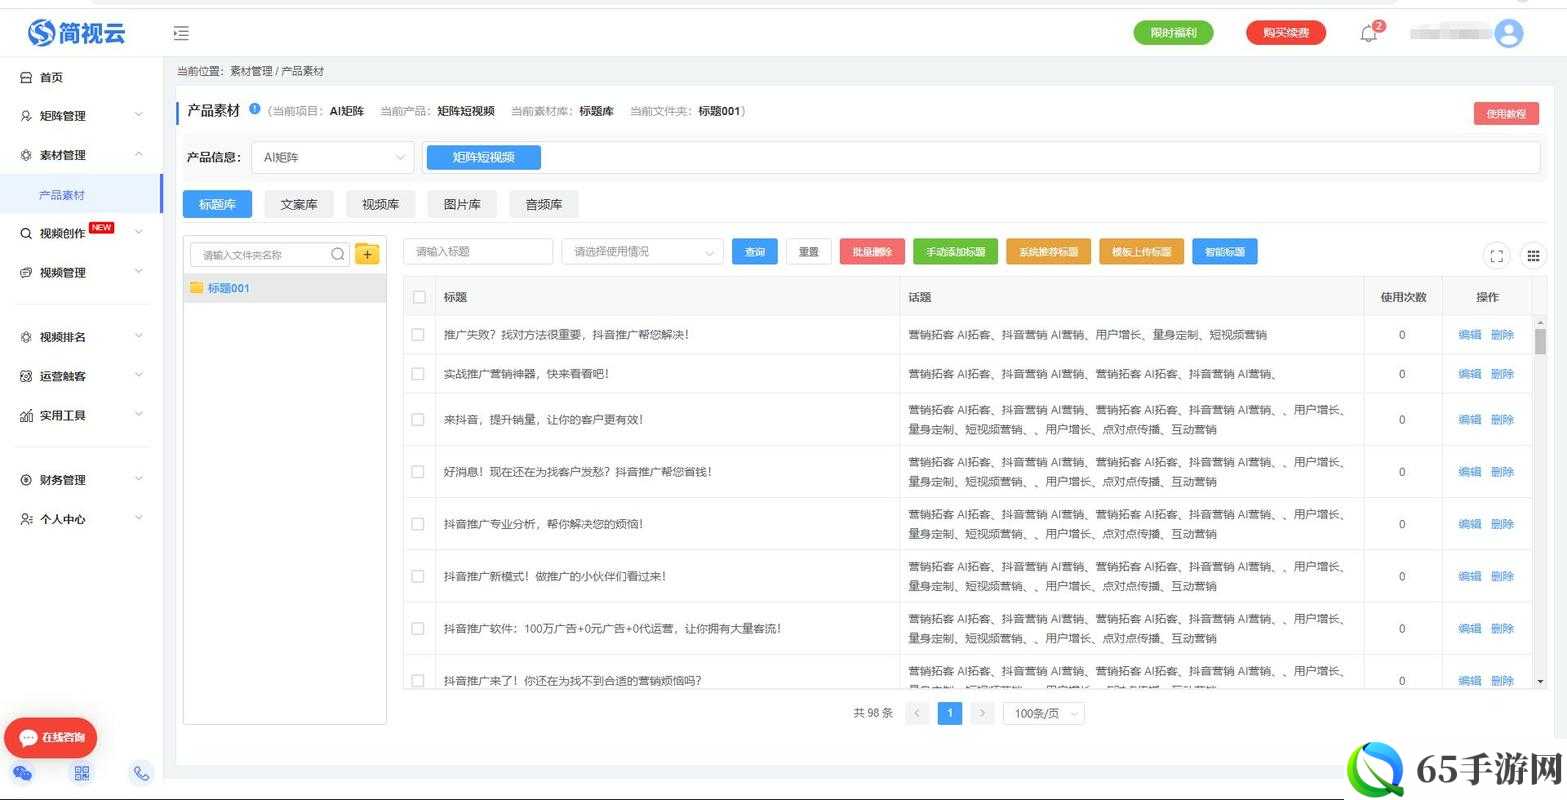Screen dimensions: 1567x800
Task: Switch to 视频库 tab
Action: pos(381,204)
